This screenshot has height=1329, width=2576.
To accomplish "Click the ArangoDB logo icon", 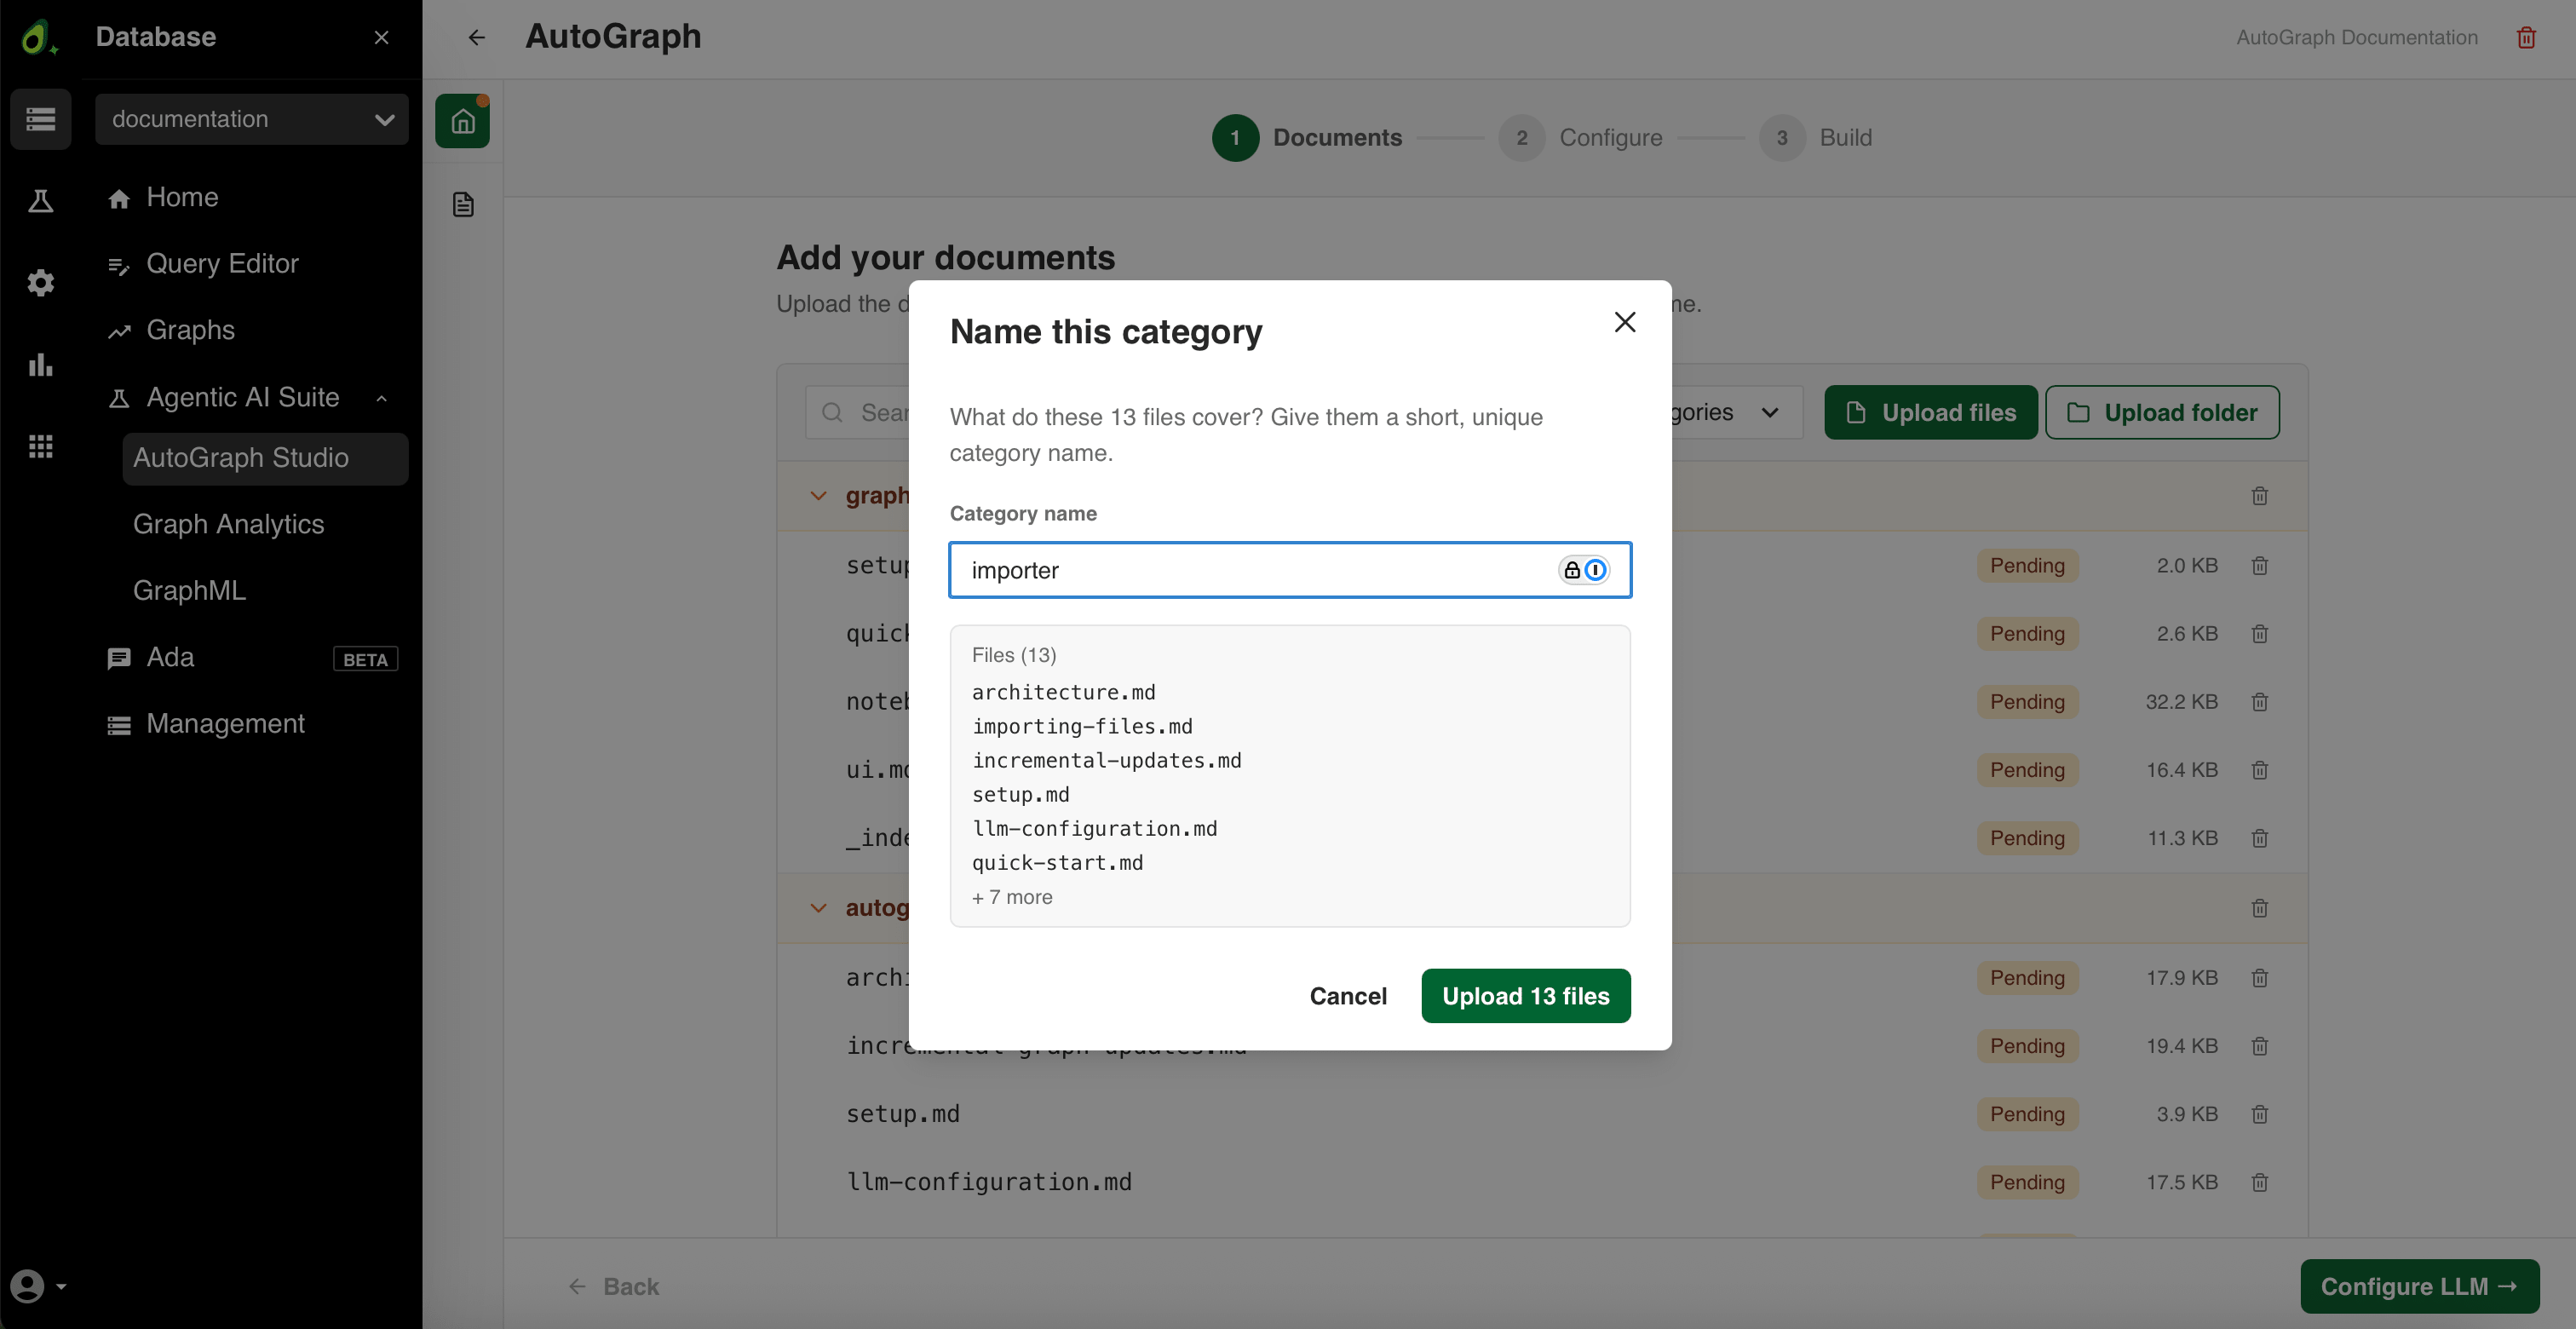I will point(38,37).
